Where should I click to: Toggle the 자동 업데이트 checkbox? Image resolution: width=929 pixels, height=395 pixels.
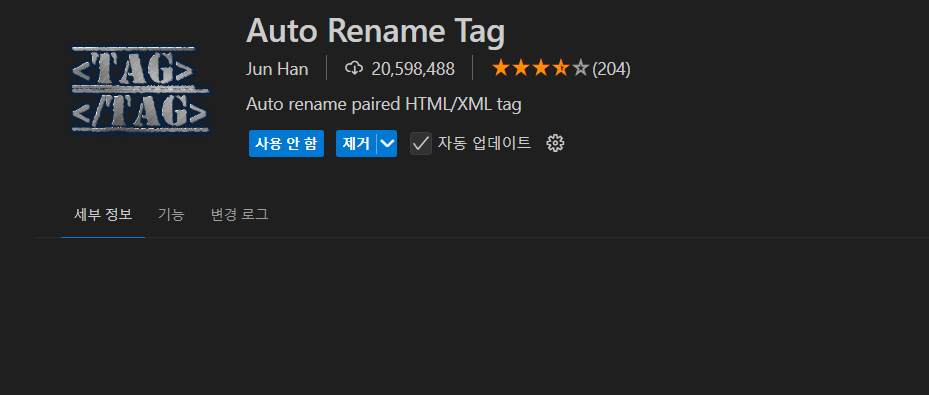click(x=421, y=143)
